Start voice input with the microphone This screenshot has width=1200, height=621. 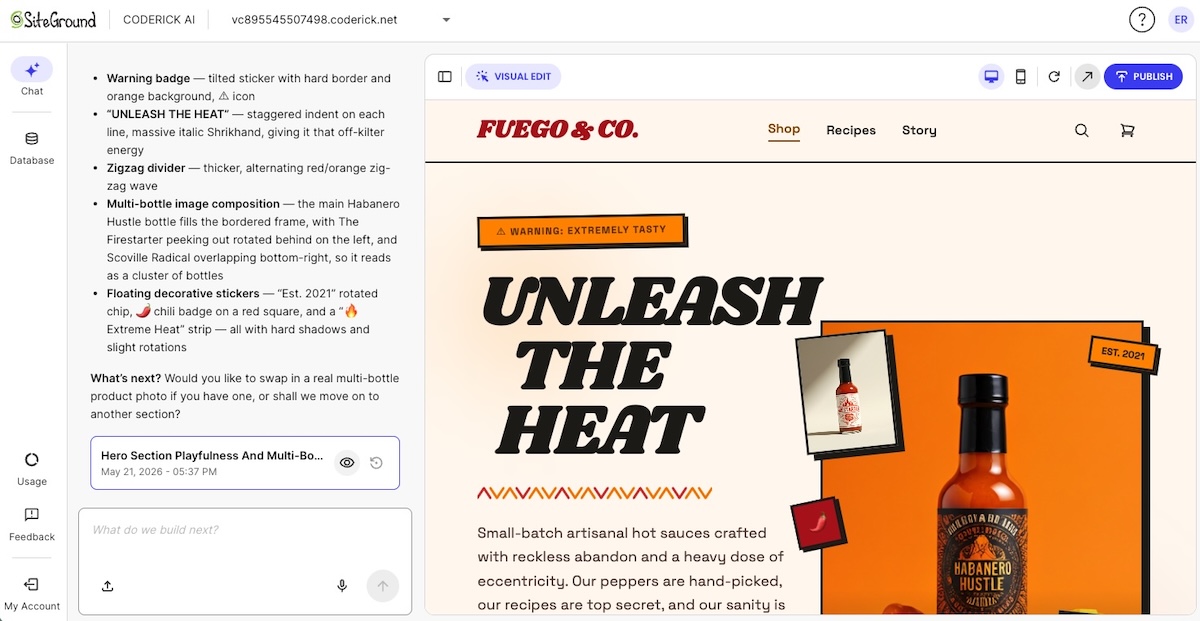(342, 586)
